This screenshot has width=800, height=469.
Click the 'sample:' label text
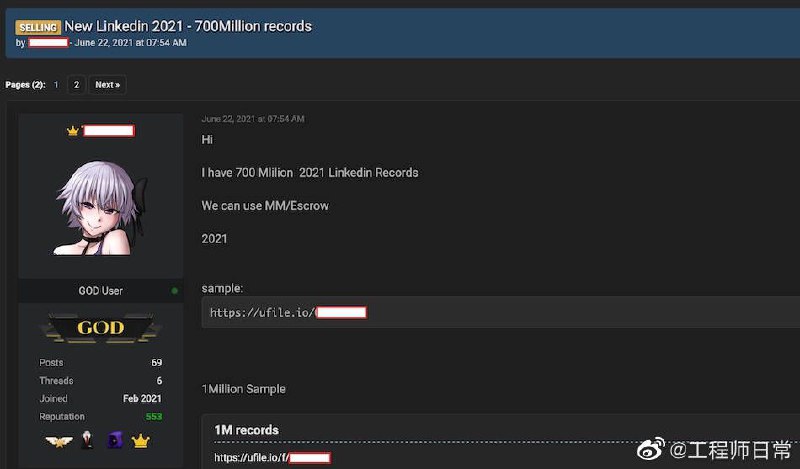pyautogui.click(x=222, y=288)
